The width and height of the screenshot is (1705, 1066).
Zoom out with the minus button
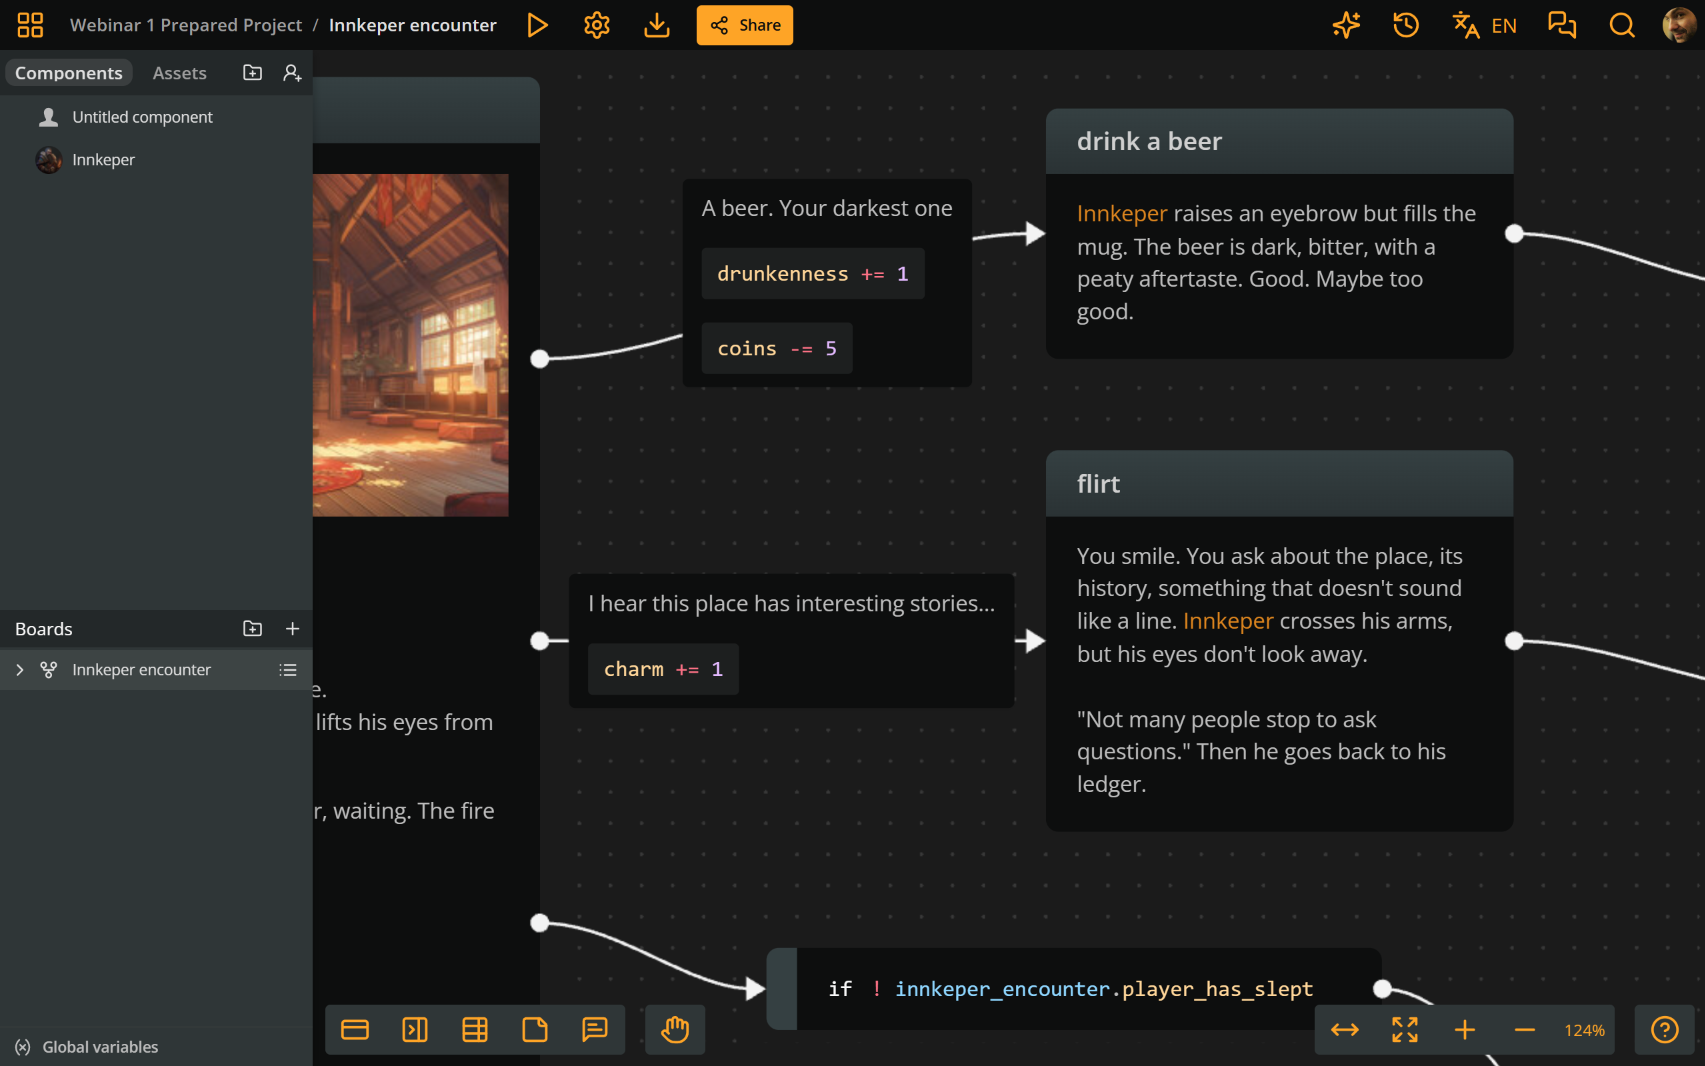1525,1030
